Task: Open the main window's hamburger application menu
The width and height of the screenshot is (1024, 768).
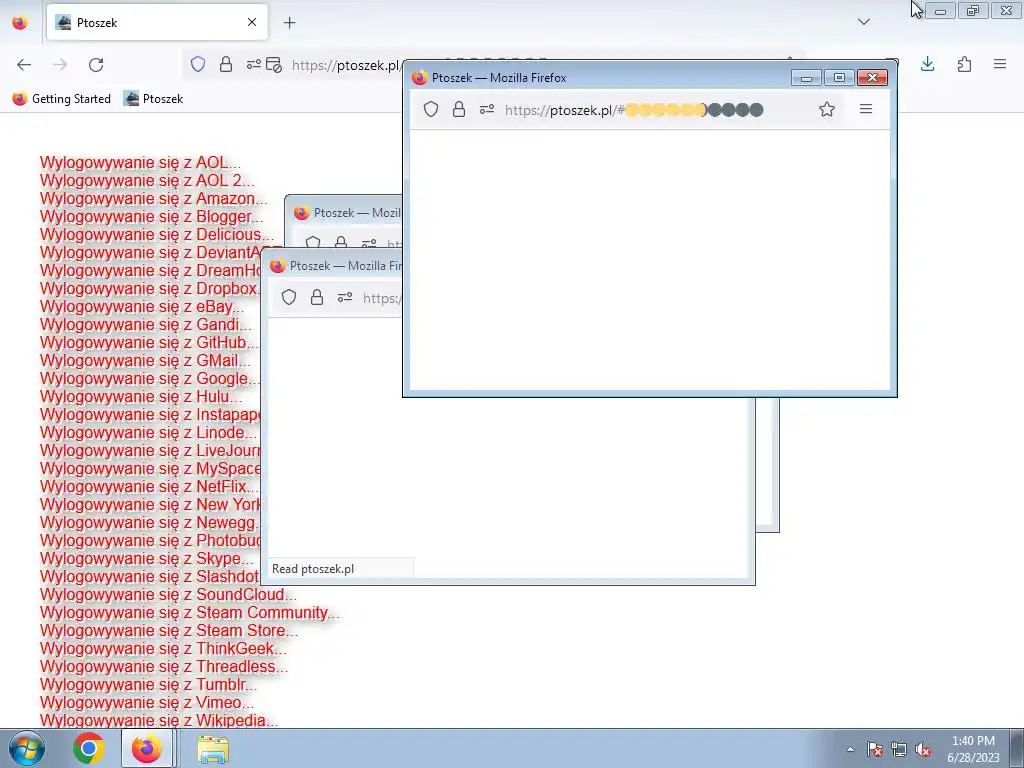Action: pyautogui.click(x=1000, y=64)
